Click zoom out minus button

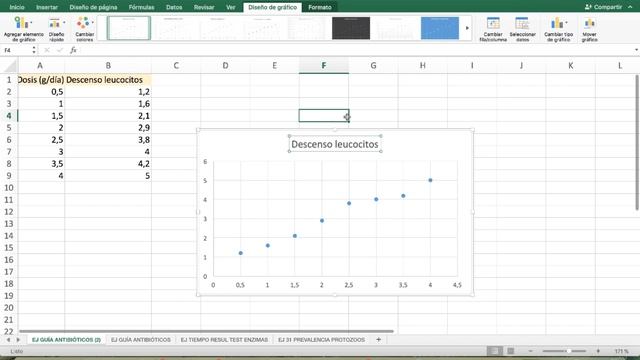point(530,351)
